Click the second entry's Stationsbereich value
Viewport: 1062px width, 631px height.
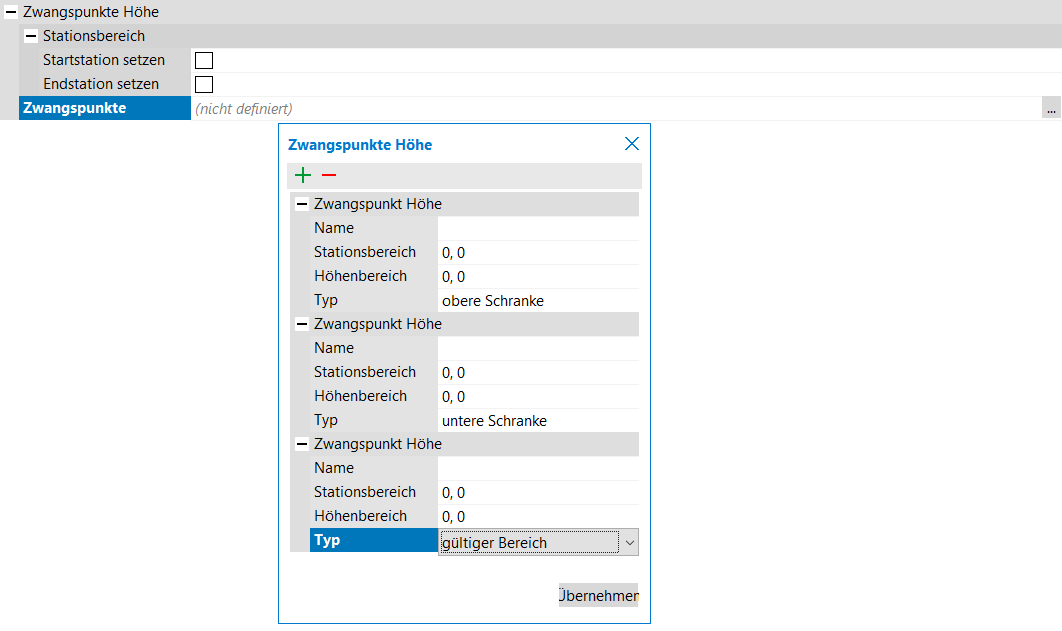coord(537,373)
